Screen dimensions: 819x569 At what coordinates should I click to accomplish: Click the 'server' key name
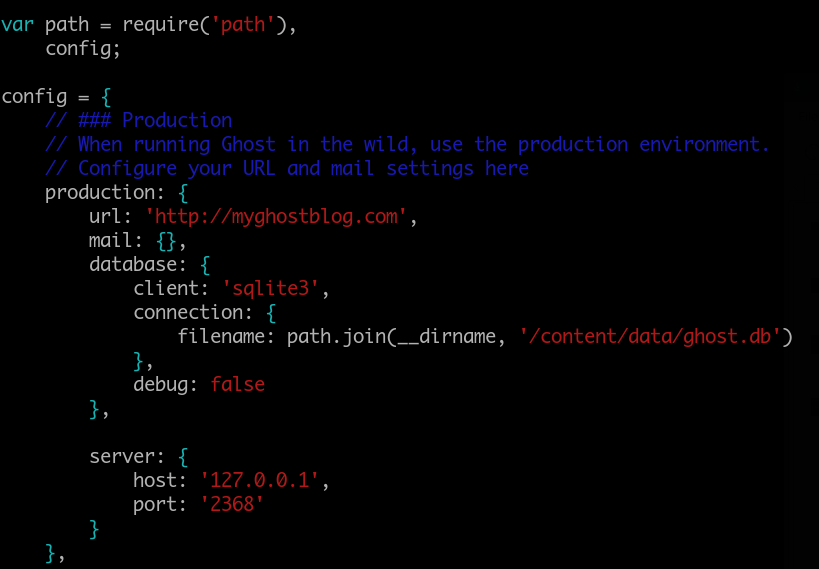[x=122, y=457]
